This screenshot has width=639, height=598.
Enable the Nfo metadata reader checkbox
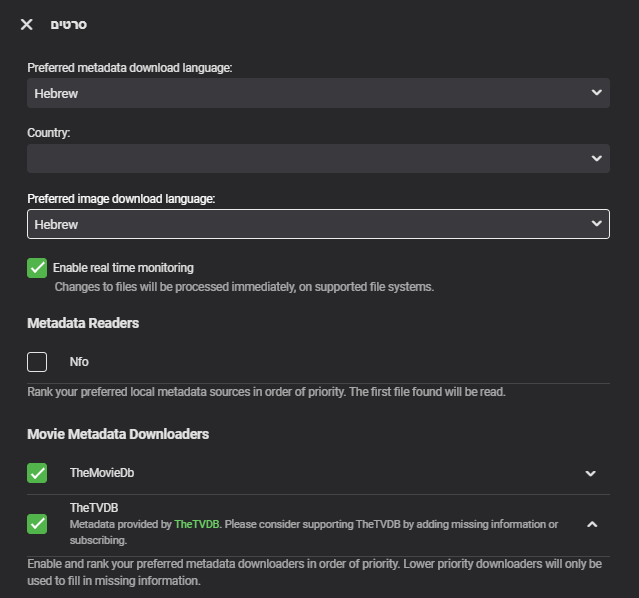[37, 362]
